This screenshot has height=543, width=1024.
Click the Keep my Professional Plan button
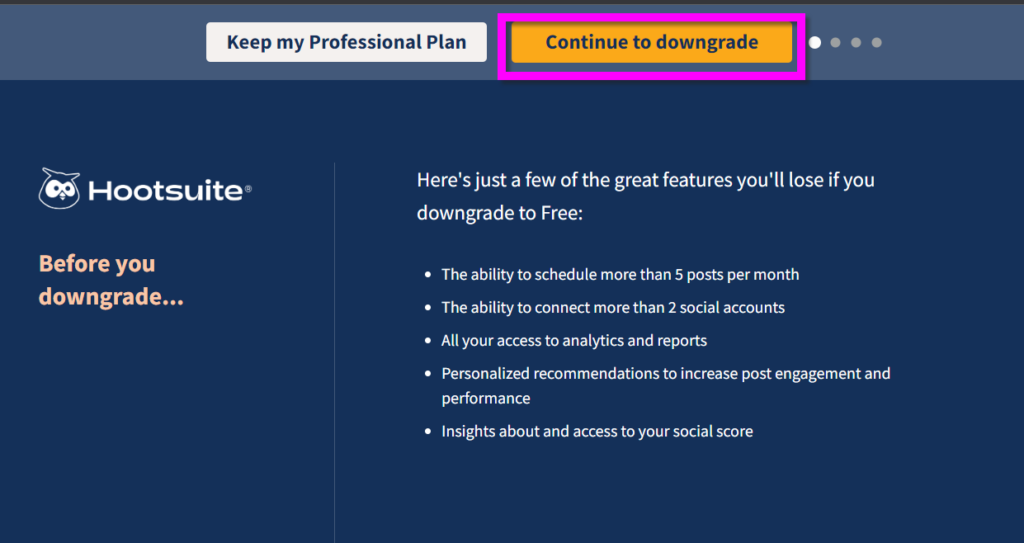[346, 42]
